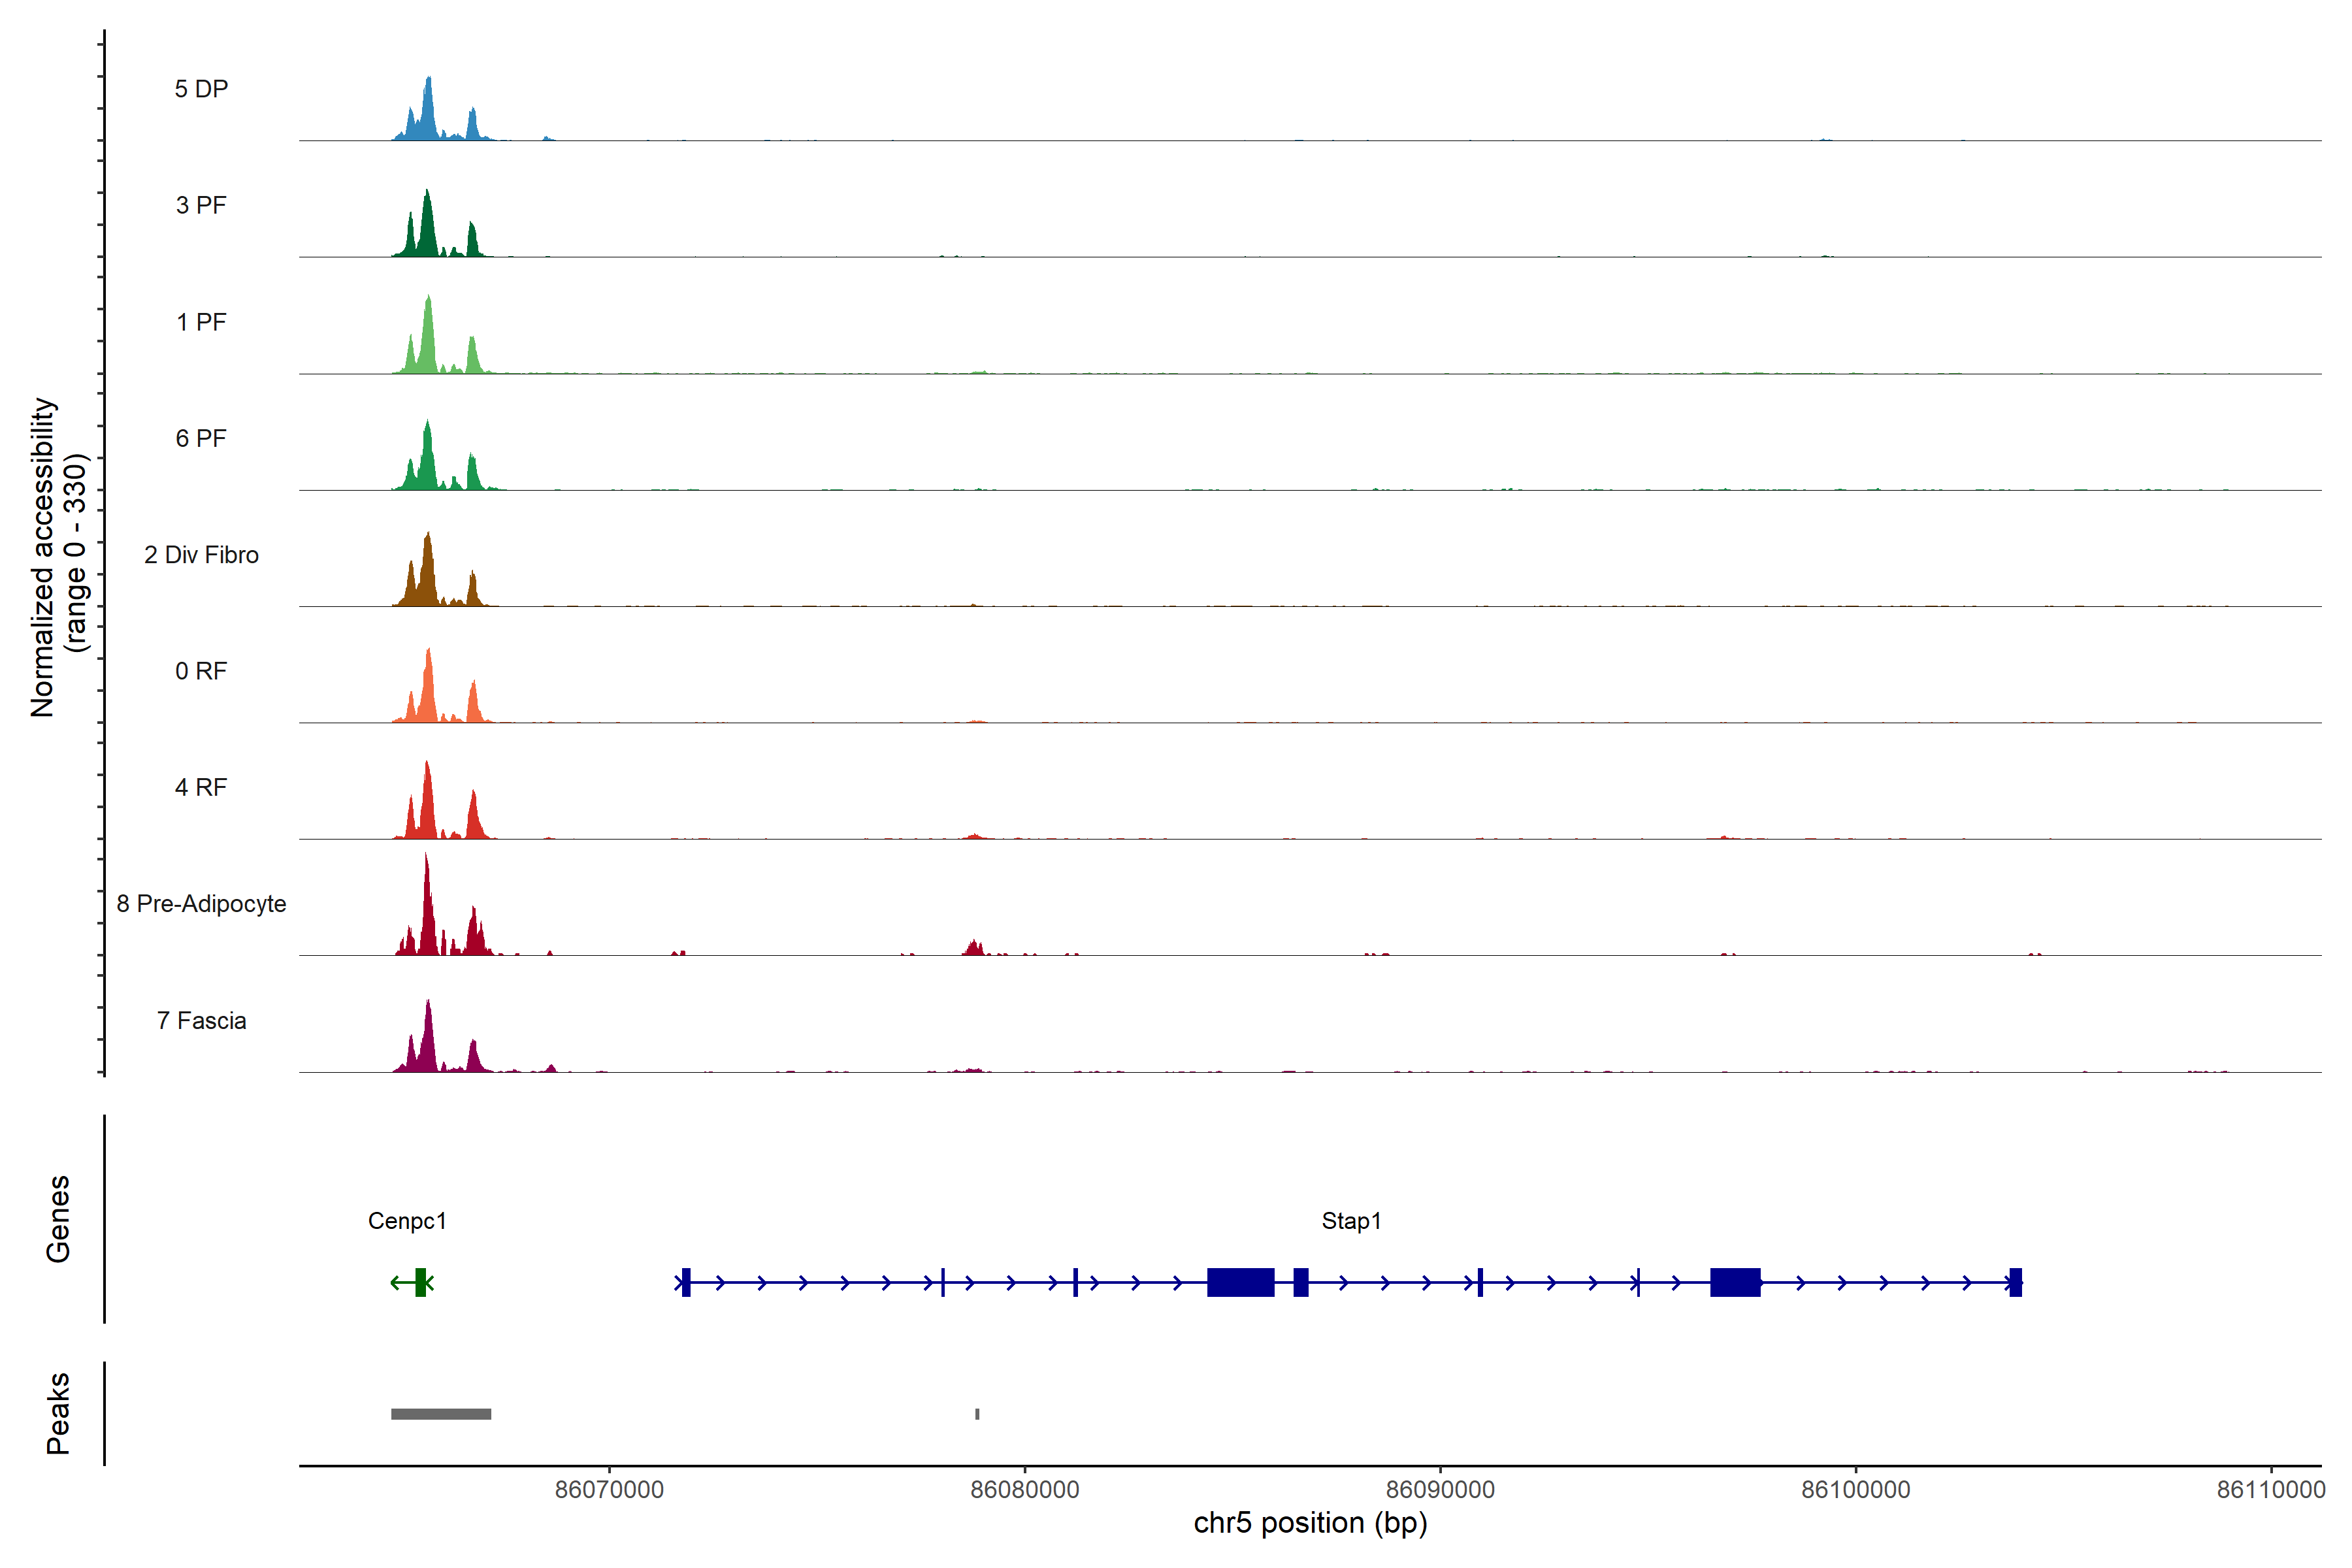Select the Cenpc1 gene label

pyautogui.click(x=407, y=1220)
